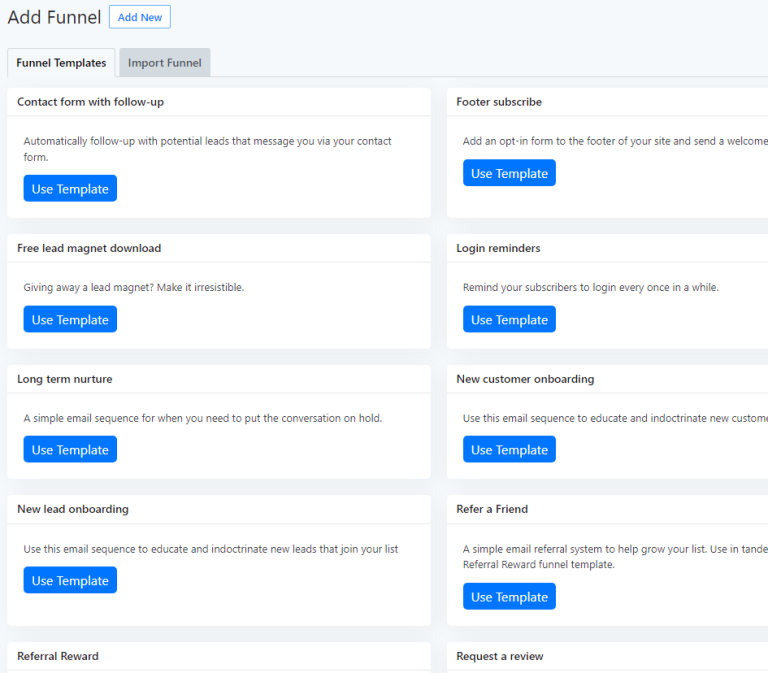Use the Long term nurture template
The image size is (768, 673).
point(70,450)
